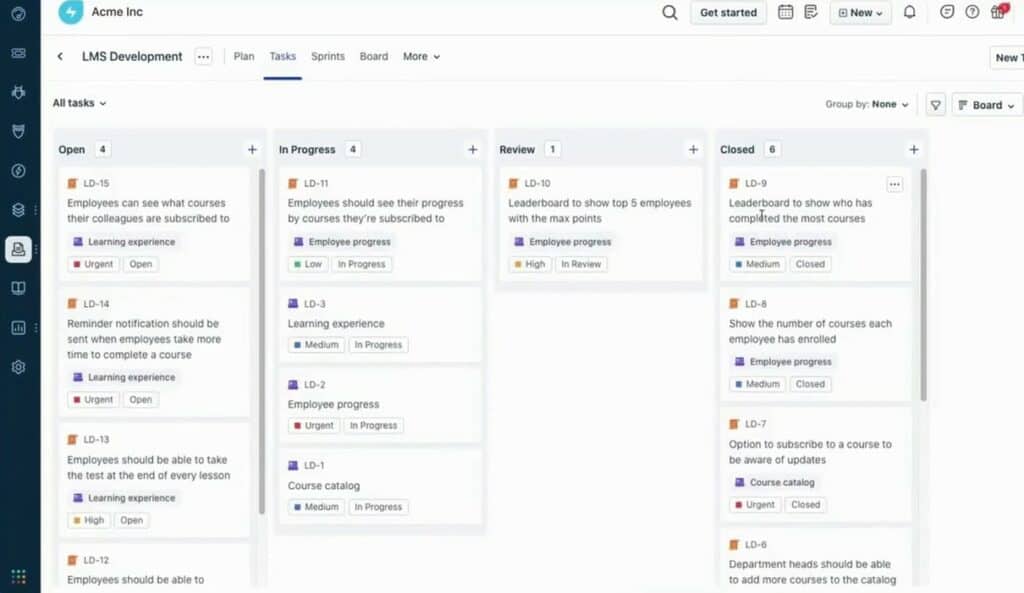Image resolution: width=1024 pixels, height=593 pixels.
Task: Switch to the Sprints tab
Action: click(x=328, y=57)
